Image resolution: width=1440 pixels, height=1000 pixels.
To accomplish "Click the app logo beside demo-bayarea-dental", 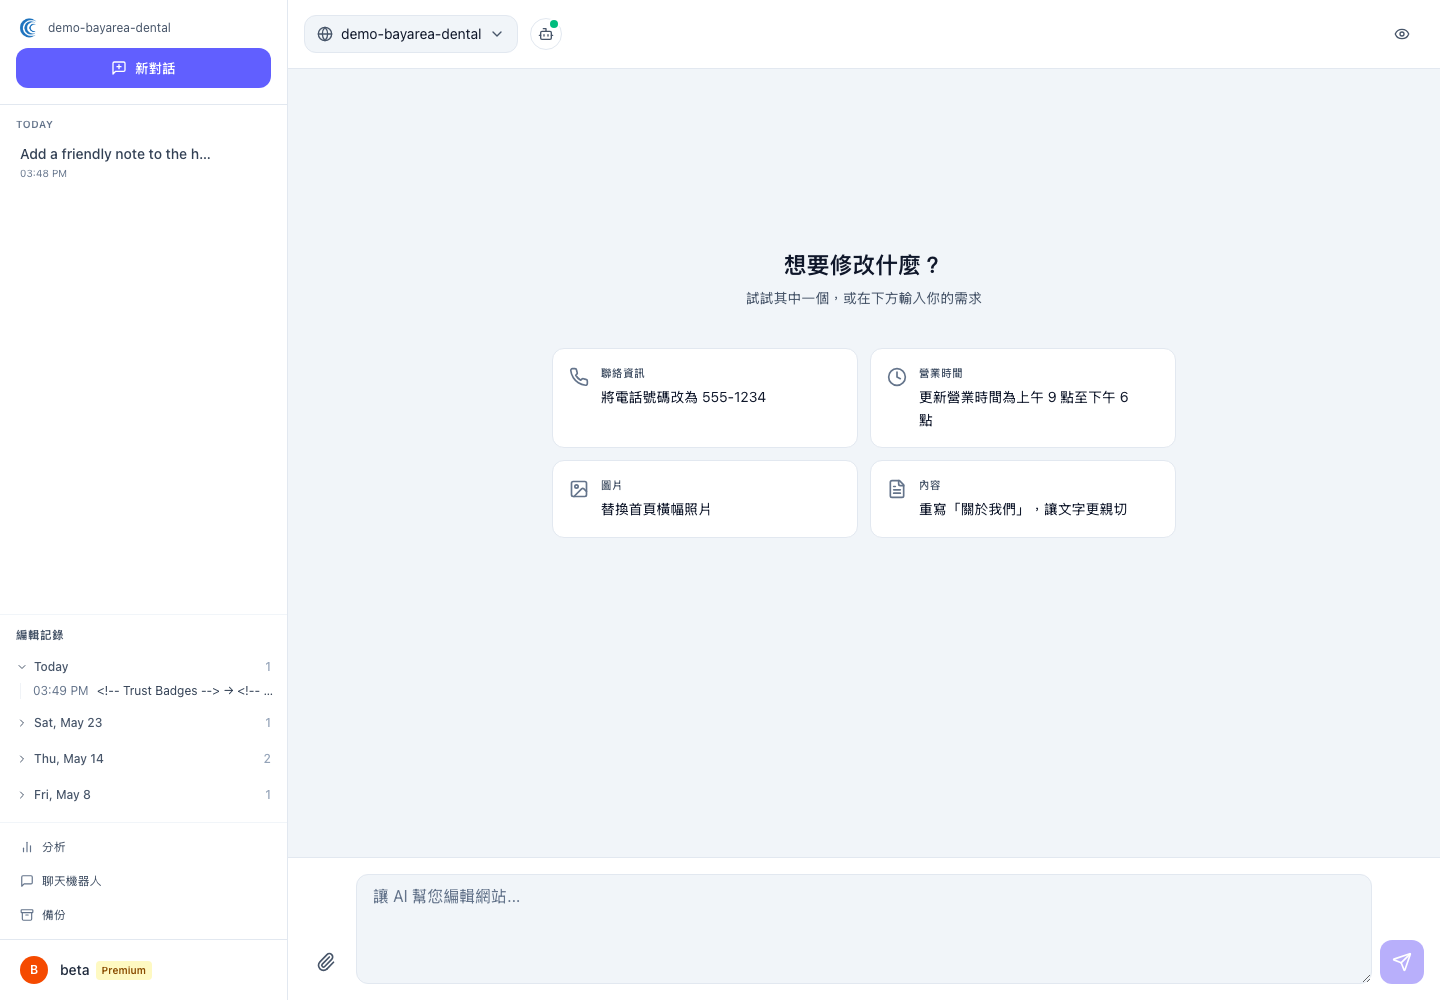I will click(29, 28).
